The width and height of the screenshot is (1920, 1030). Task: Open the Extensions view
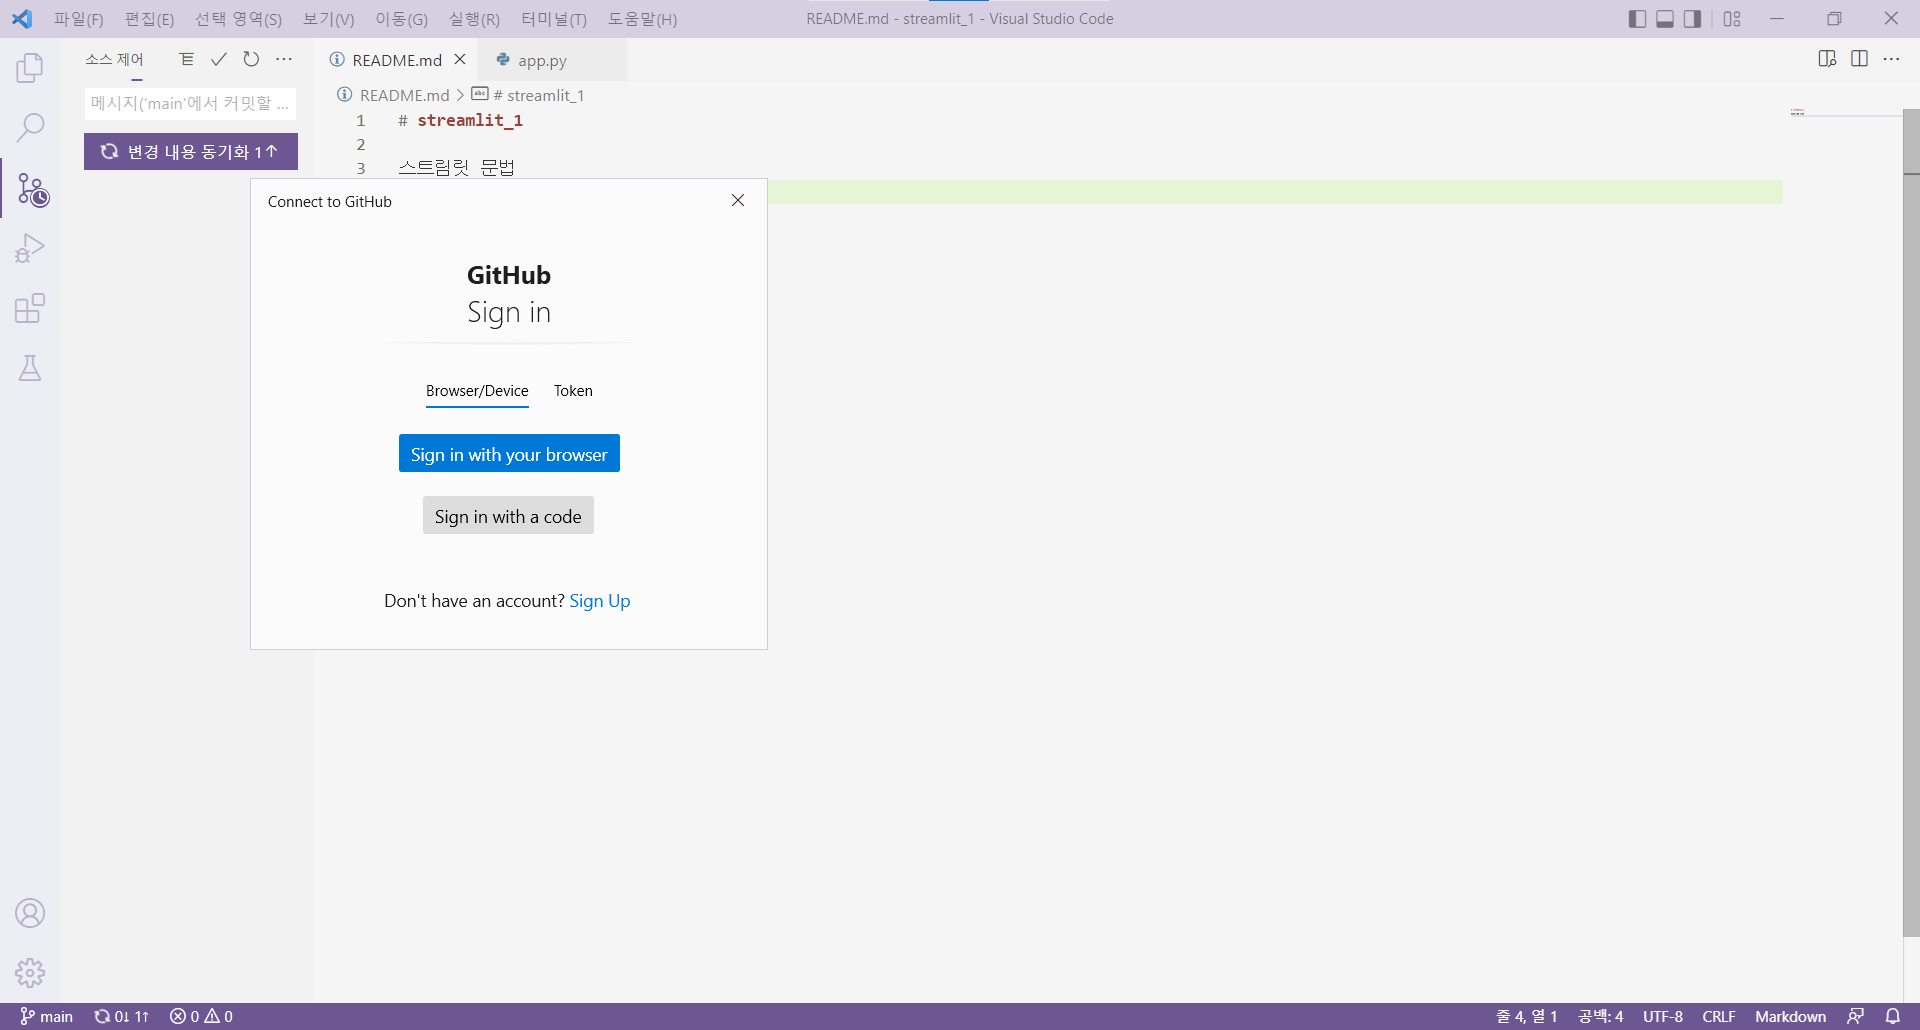(30, 308)
